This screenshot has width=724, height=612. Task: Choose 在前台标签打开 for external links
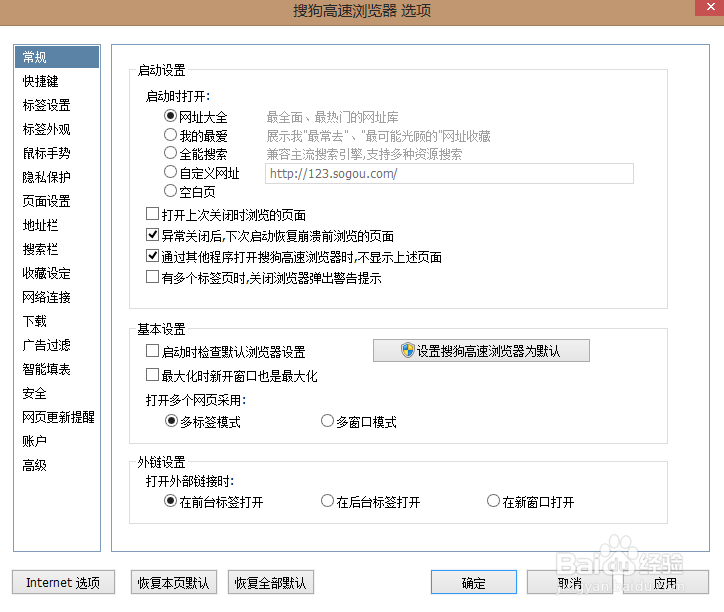[170, 501]
